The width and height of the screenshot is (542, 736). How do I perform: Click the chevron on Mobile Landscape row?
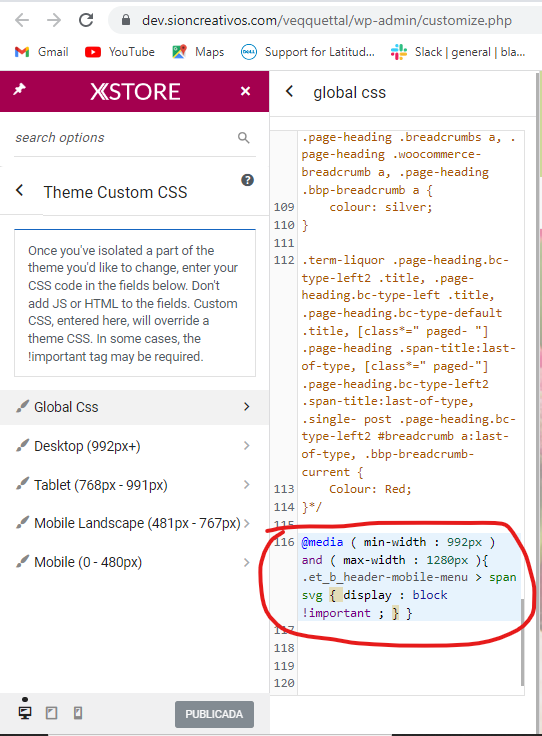tap(247, 523)
